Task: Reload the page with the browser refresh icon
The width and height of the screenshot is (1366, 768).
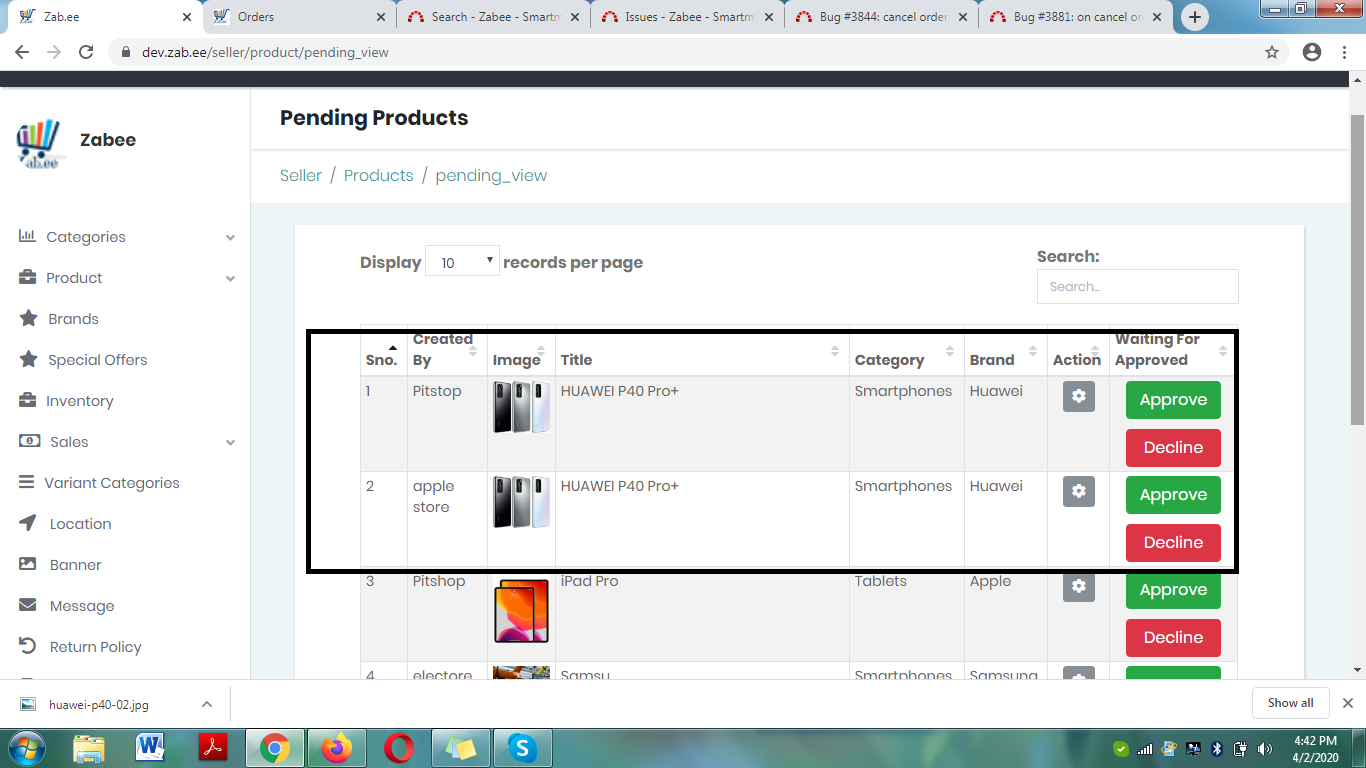Action: tap(86, 52)
